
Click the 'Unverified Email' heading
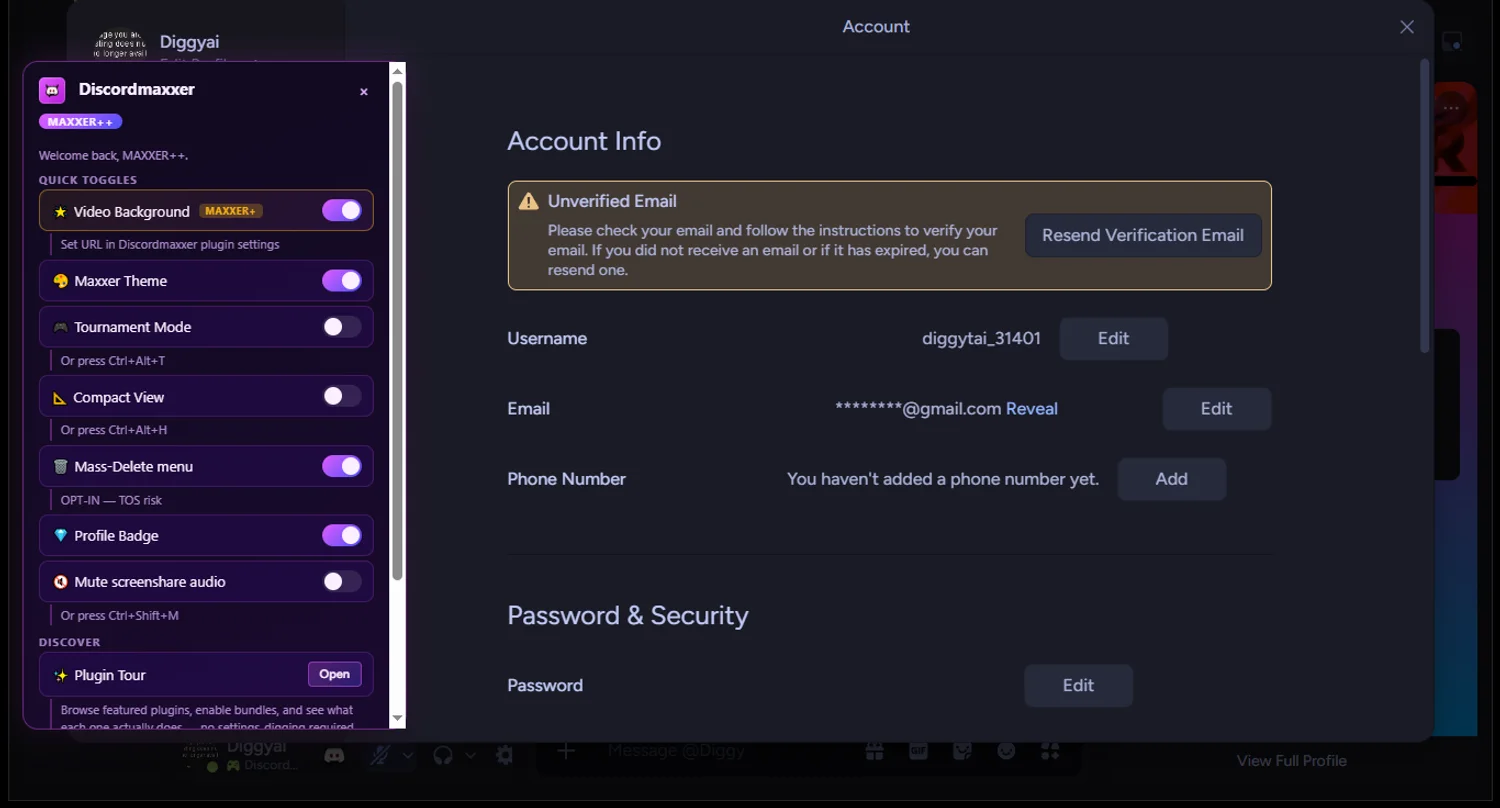612,201
